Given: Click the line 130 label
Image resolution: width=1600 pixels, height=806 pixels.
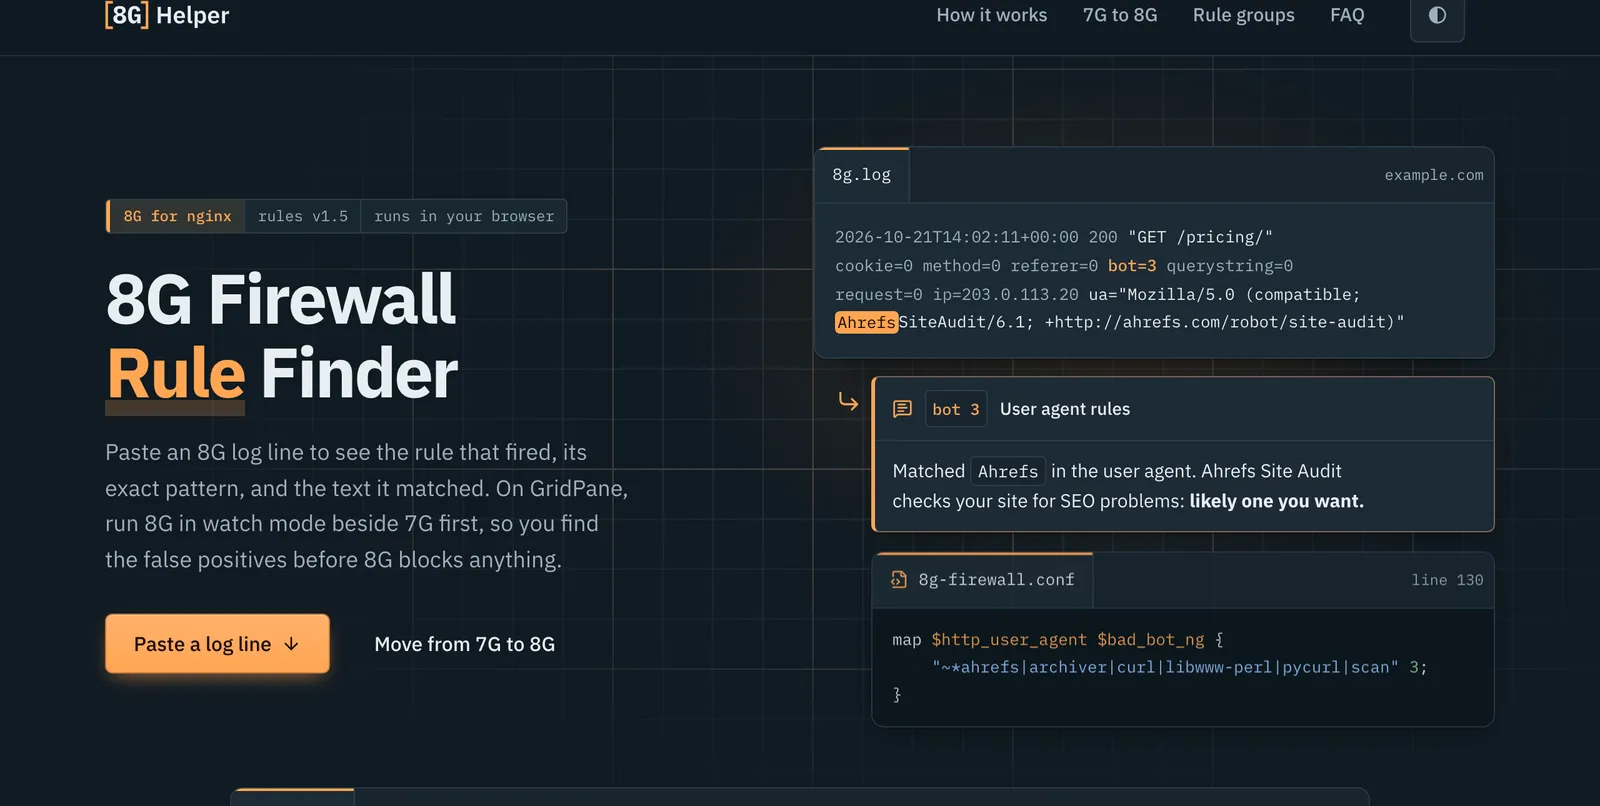Looking at the screenshot, I should (x=1447, y=580).
